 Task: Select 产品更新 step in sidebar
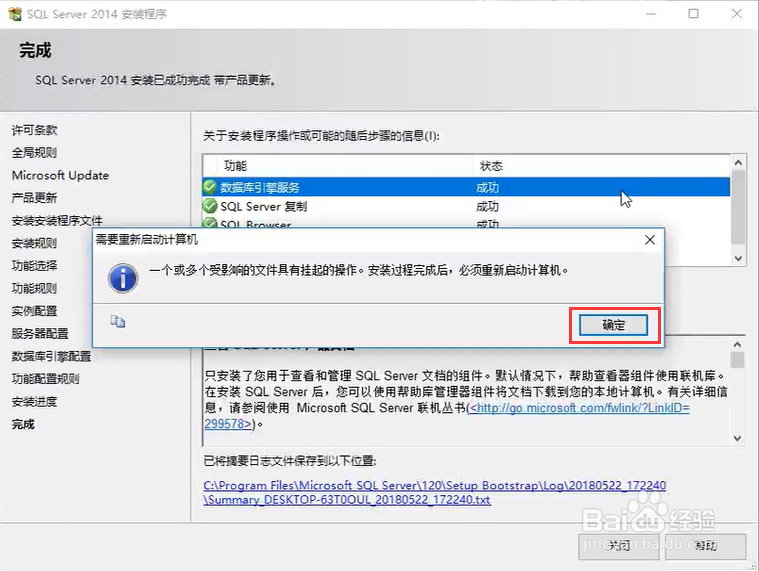coord(34,198)
